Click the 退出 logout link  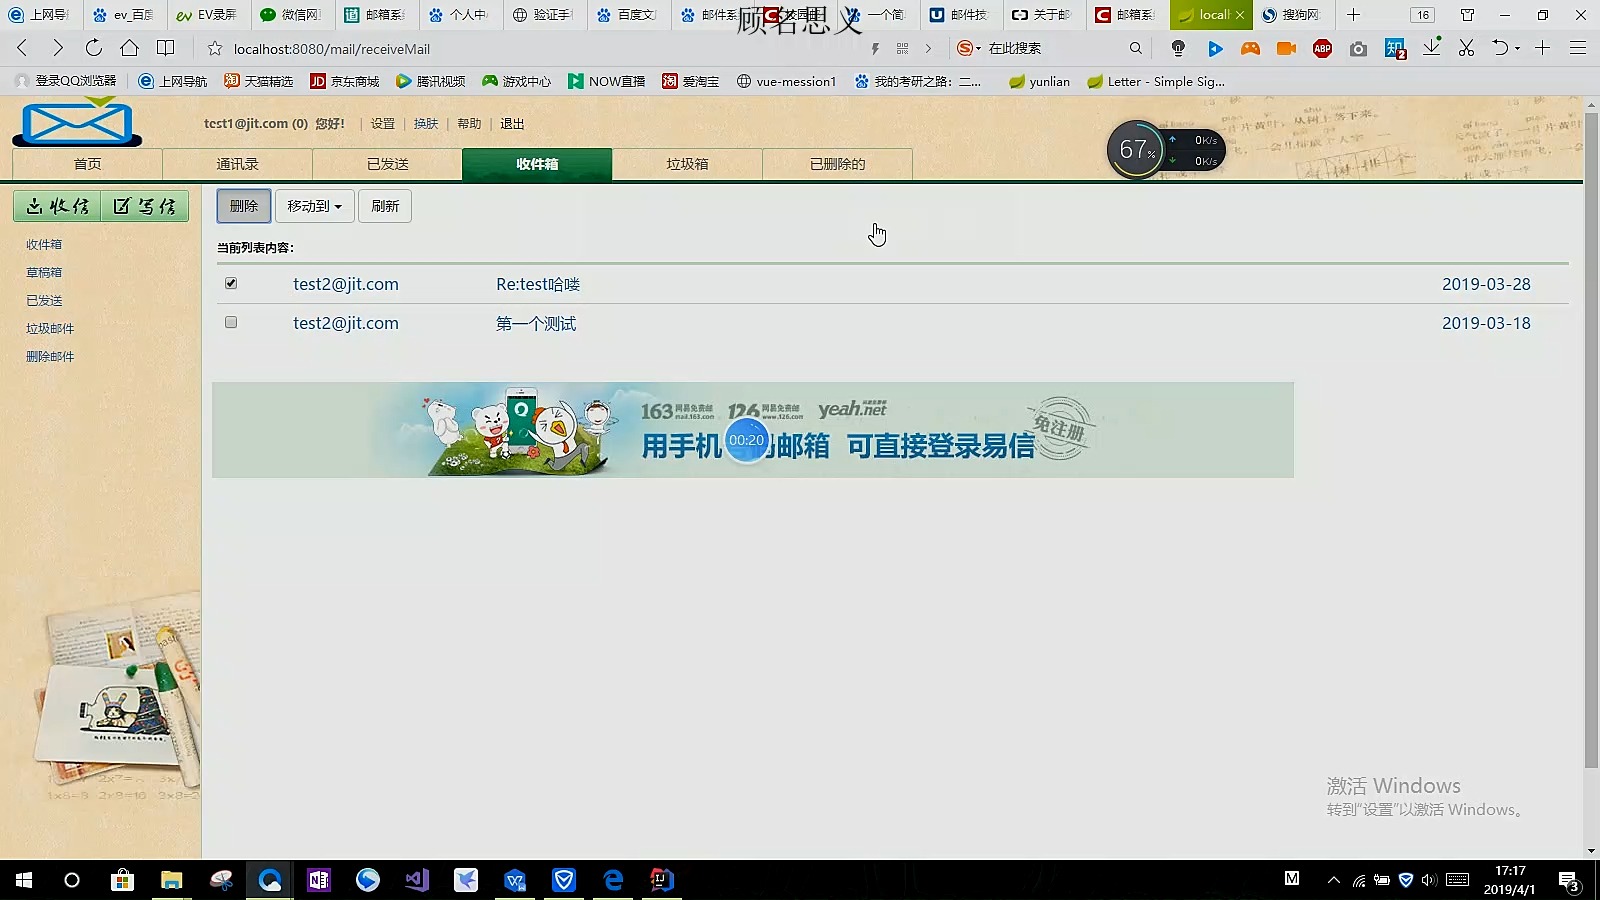511,123
